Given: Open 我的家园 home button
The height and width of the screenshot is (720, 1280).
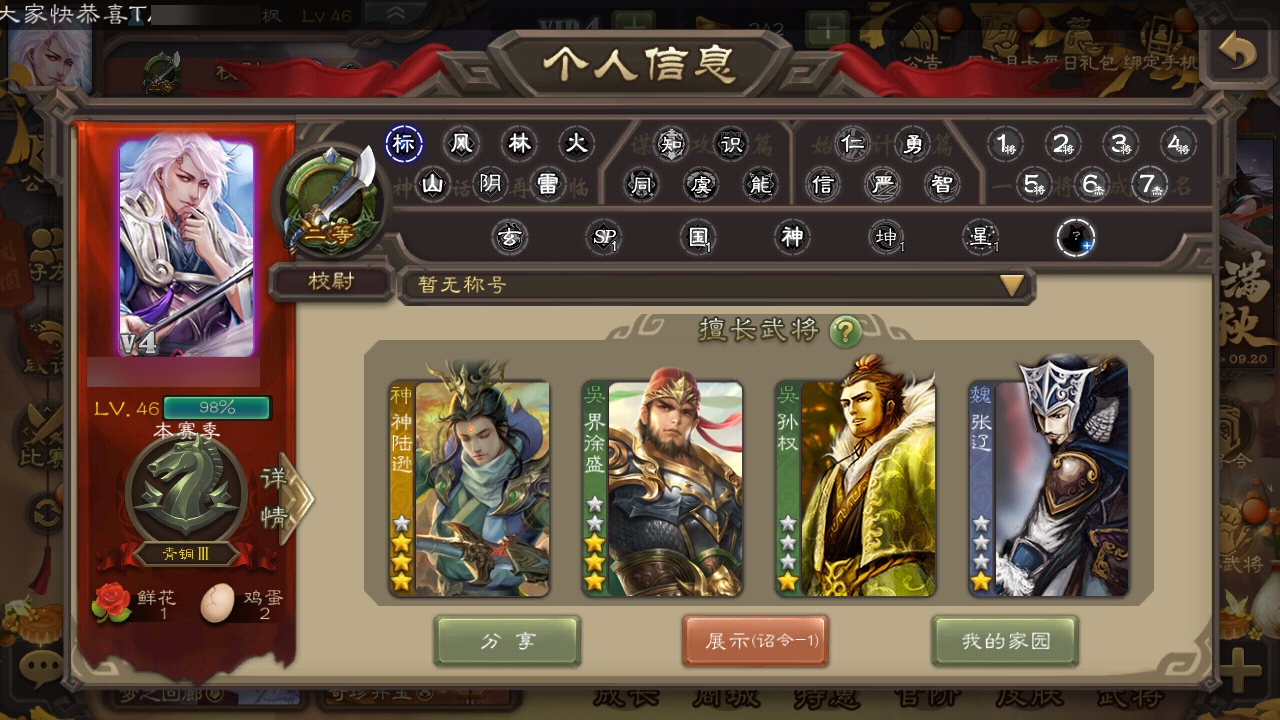Looking at the screenshot, I should [x=1005, y=641].
